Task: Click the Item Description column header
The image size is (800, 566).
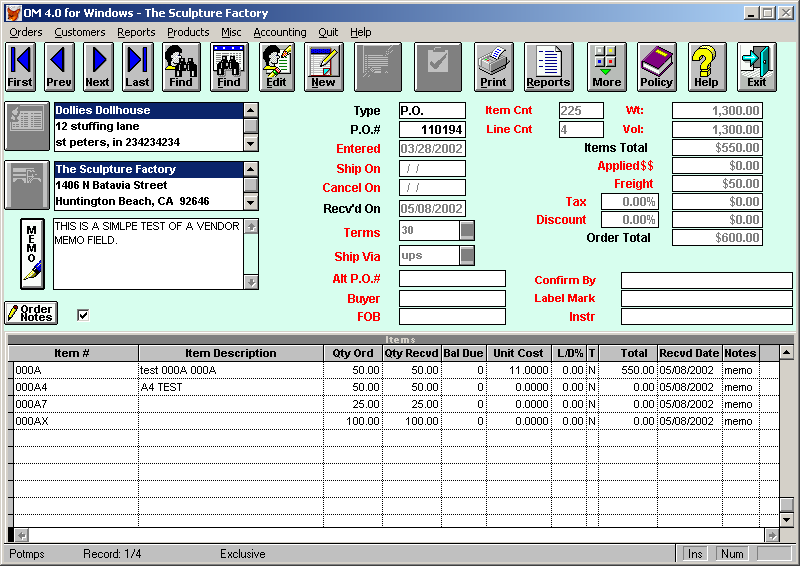Action: (231, 353)
